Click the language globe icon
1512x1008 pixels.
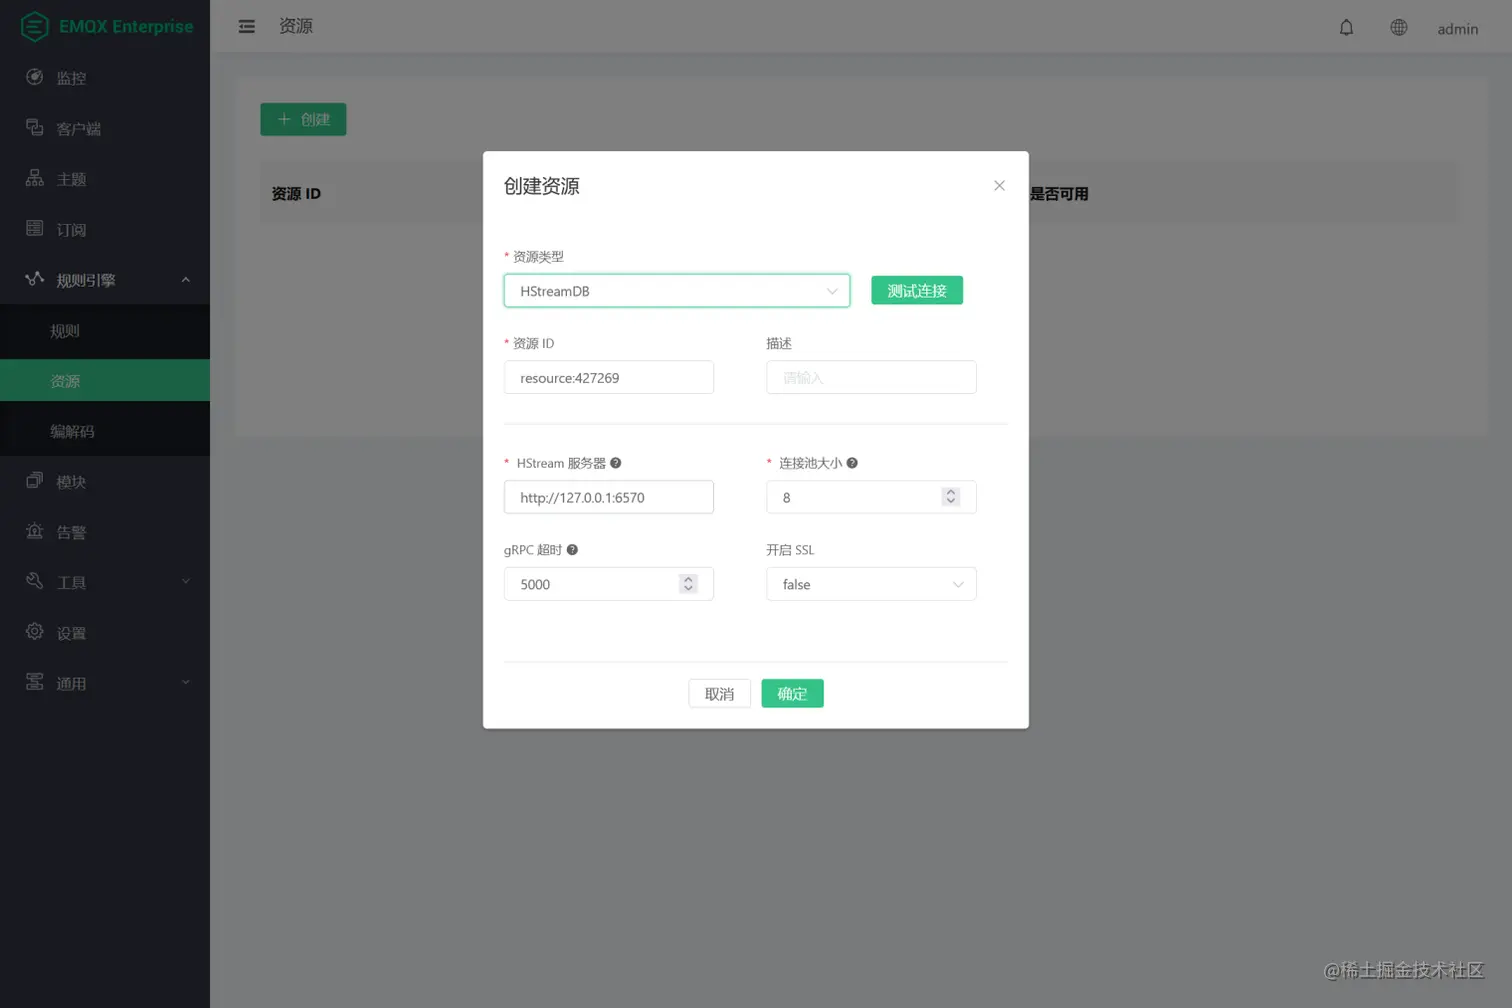point(1398,27)
